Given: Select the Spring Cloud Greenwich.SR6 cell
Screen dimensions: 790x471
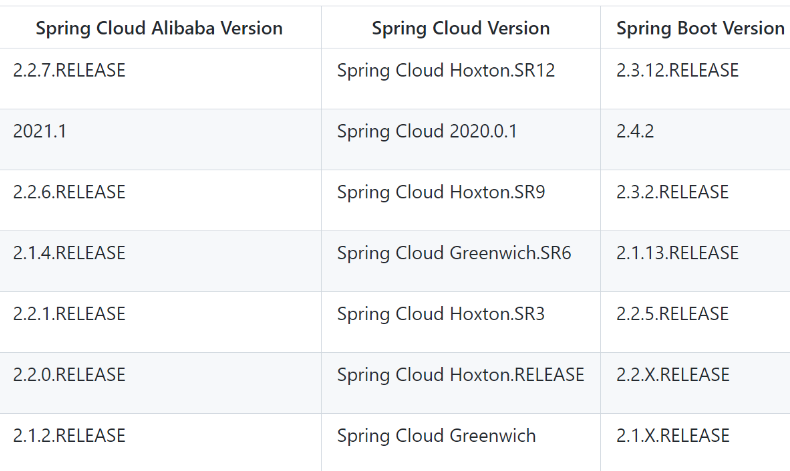Looking at the screenshot, I should point(453,253).
